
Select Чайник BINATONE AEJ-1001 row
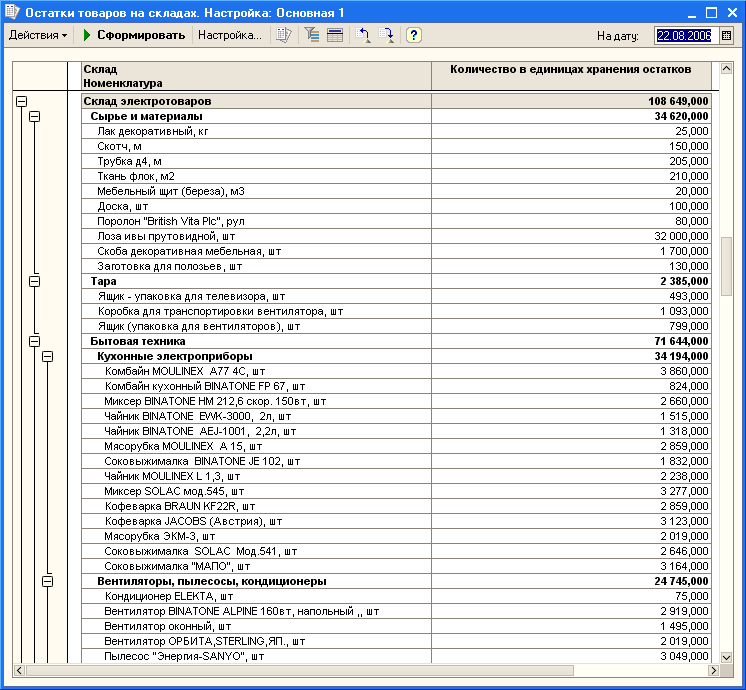[x=397, y=431]
